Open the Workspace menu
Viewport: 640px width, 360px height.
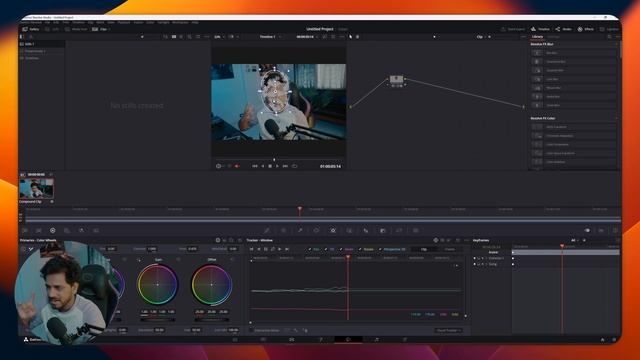click(180, 22)
